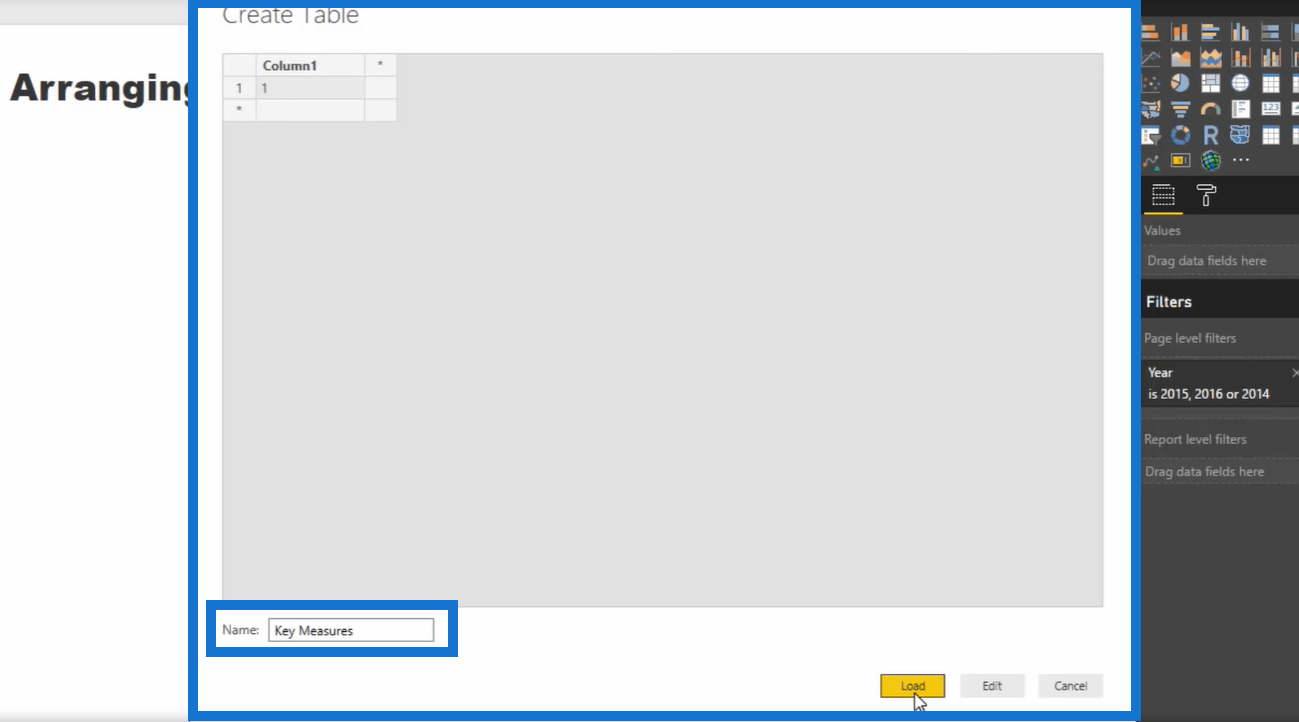Select the line chart visual
This screenshot has width=1299, height=722.
tap(1150, 57)
